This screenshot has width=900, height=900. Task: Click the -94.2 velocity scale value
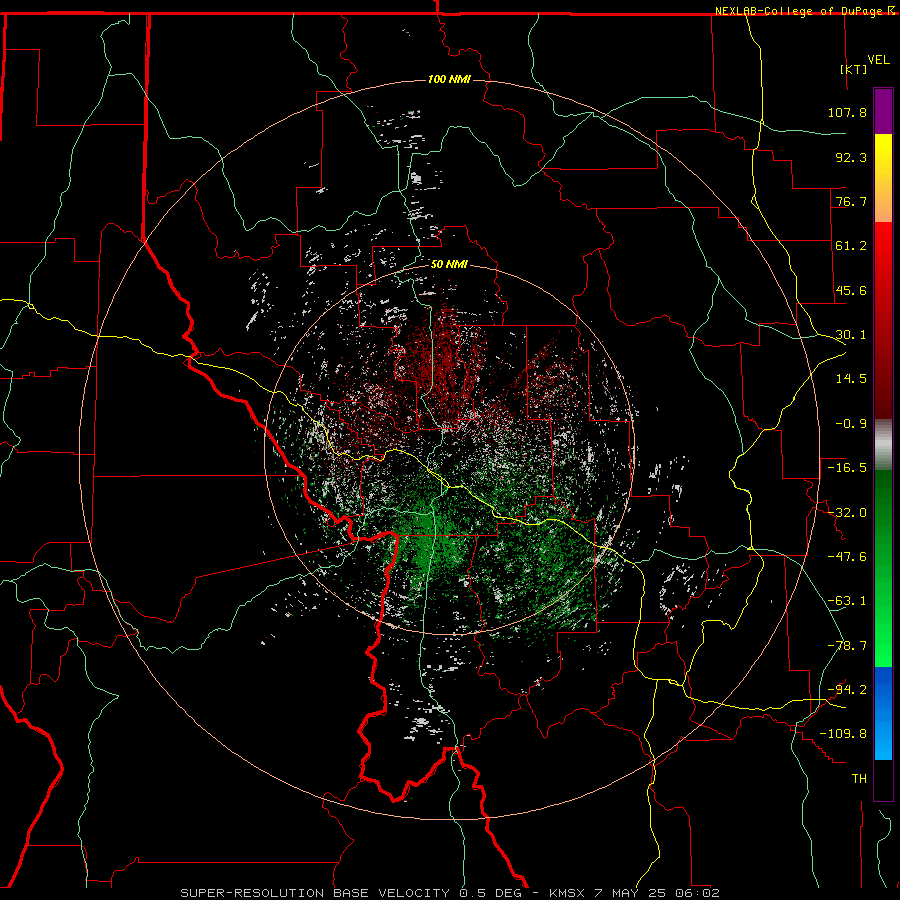847,689
